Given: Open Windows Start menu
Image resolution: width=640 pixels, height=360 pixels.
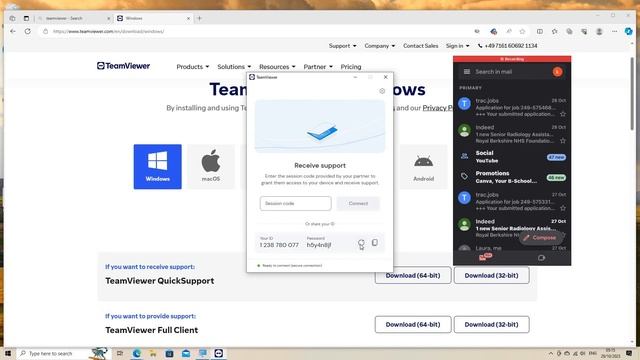Looking at the screenshot, I should coord(7,353).
